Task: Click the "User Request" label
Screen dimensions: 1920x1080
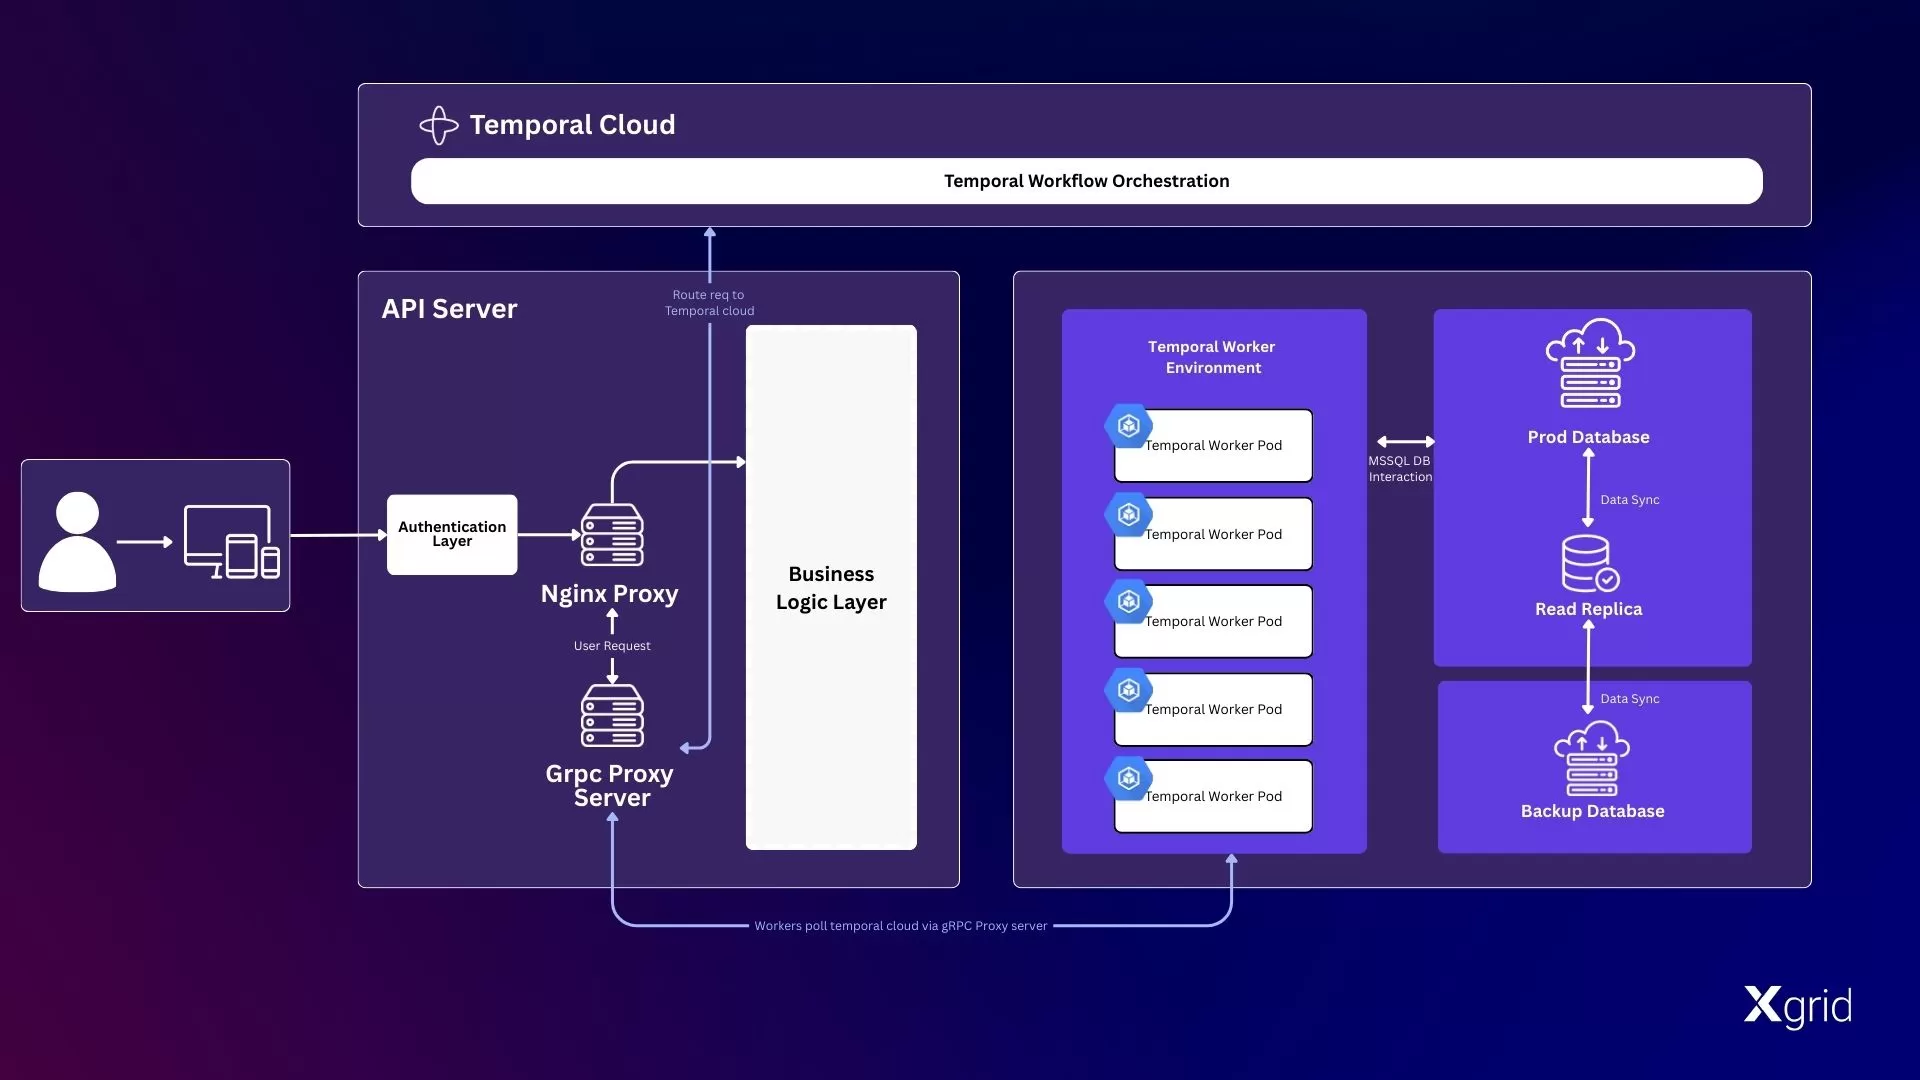Action: [612, 646]
